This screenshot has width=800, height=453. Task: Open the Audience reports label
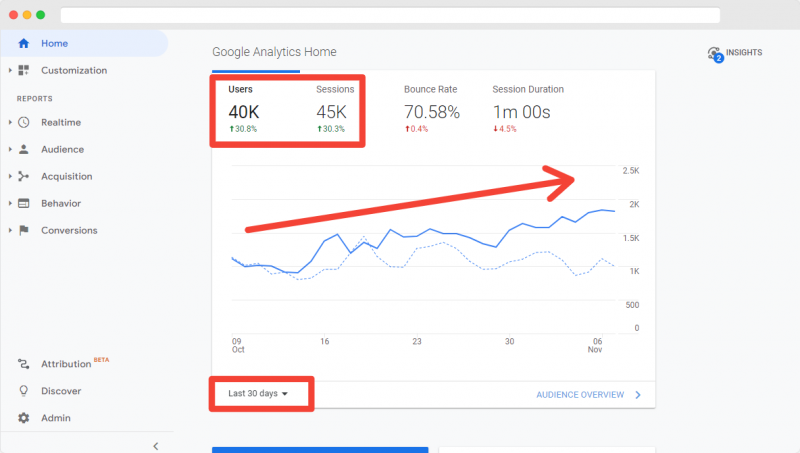pos(62,149)
